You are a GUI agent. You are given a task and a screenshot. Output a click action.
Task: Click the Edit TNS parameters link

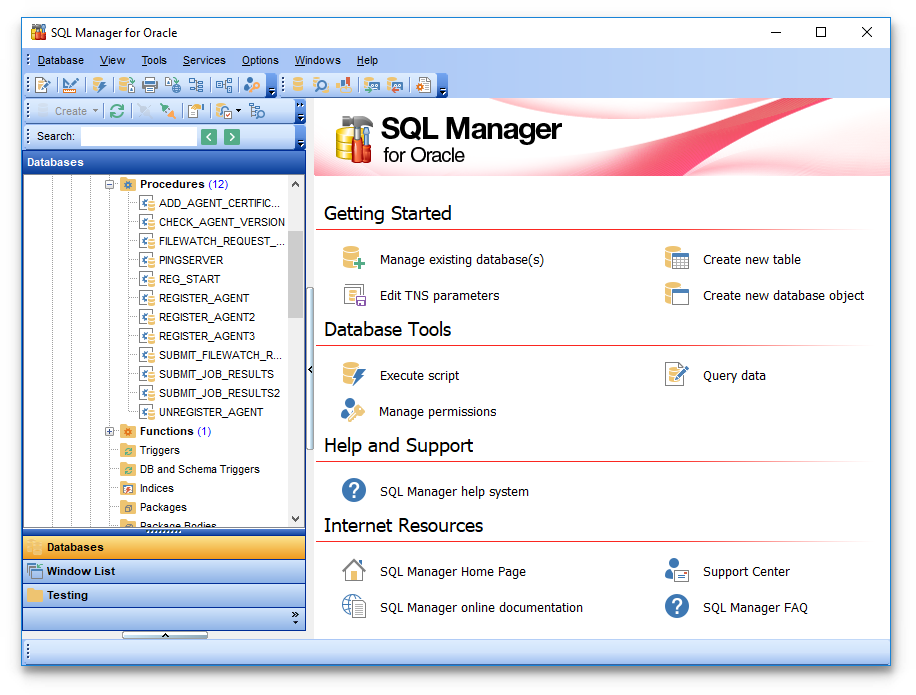(x=439, y=296)
